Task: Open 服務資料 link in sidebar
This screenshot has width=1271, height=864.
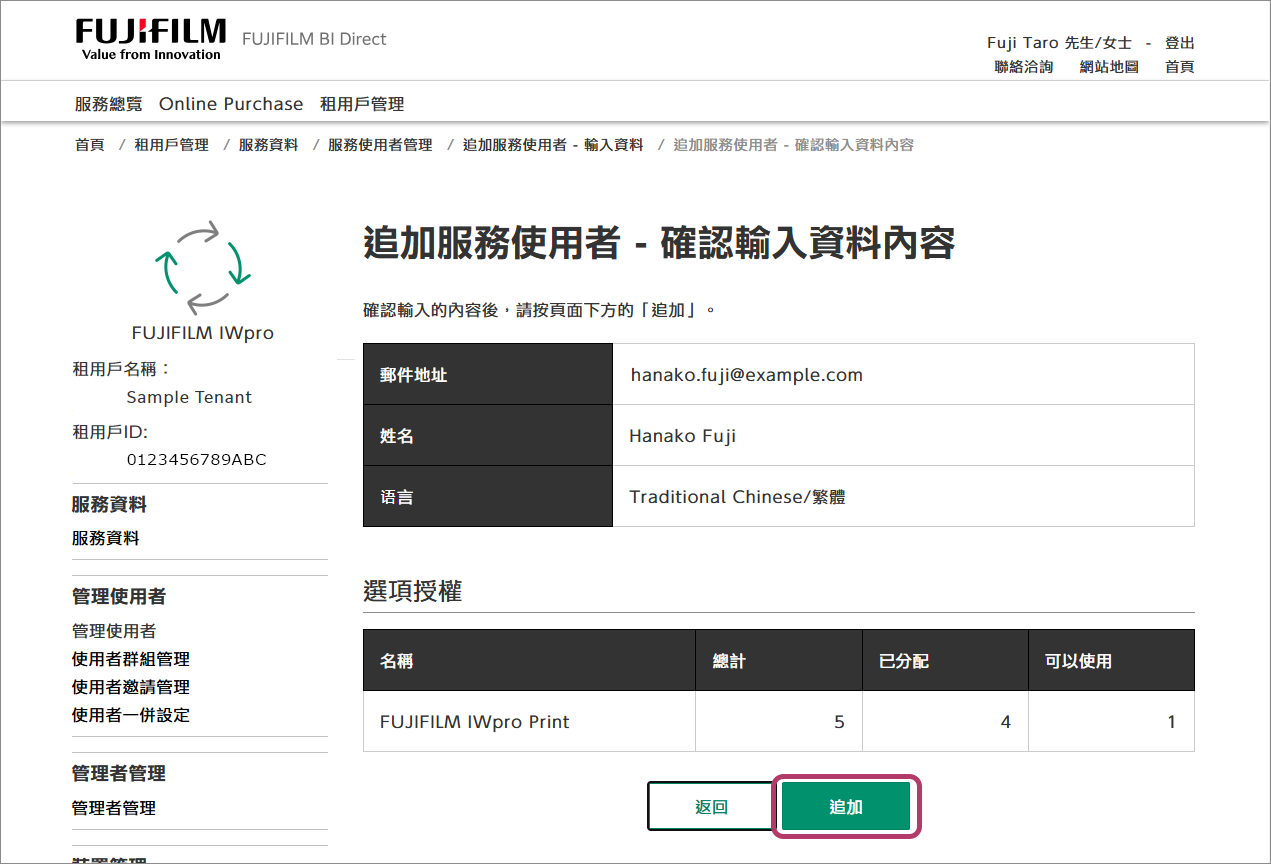Action: click(106, 538)
